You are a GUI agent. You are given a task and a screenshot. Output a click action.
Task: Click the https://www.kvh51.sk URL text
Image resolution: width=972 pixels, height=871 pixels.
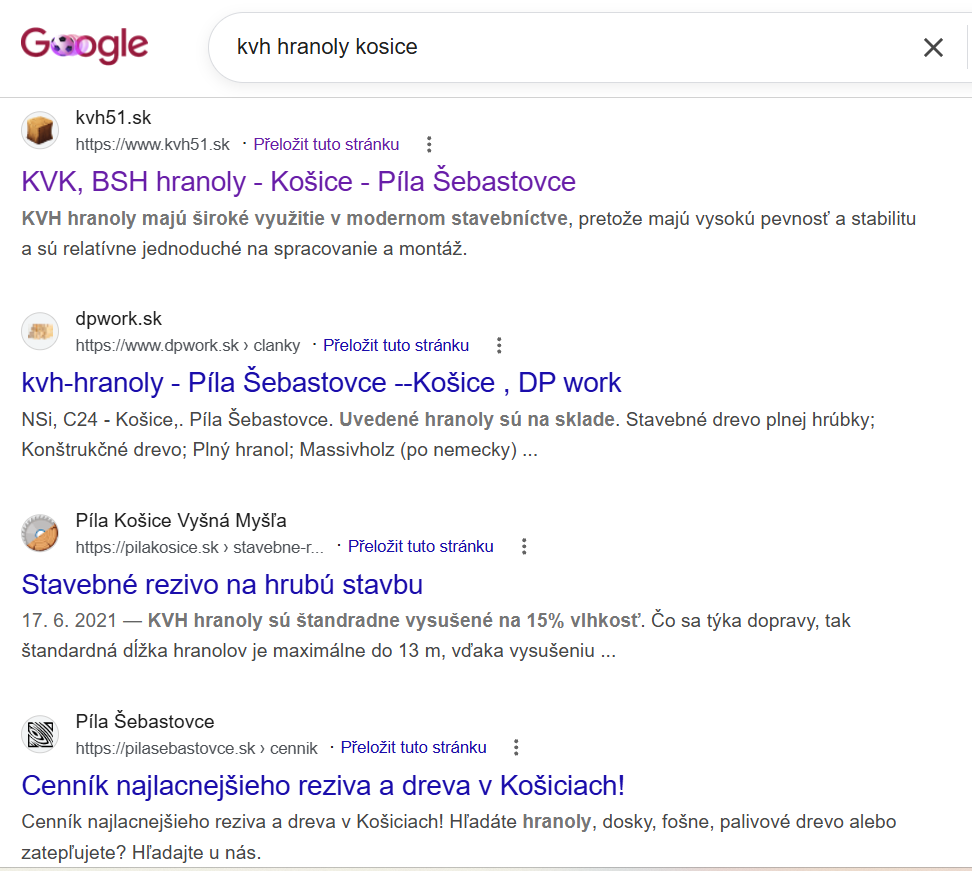[152, 144]
